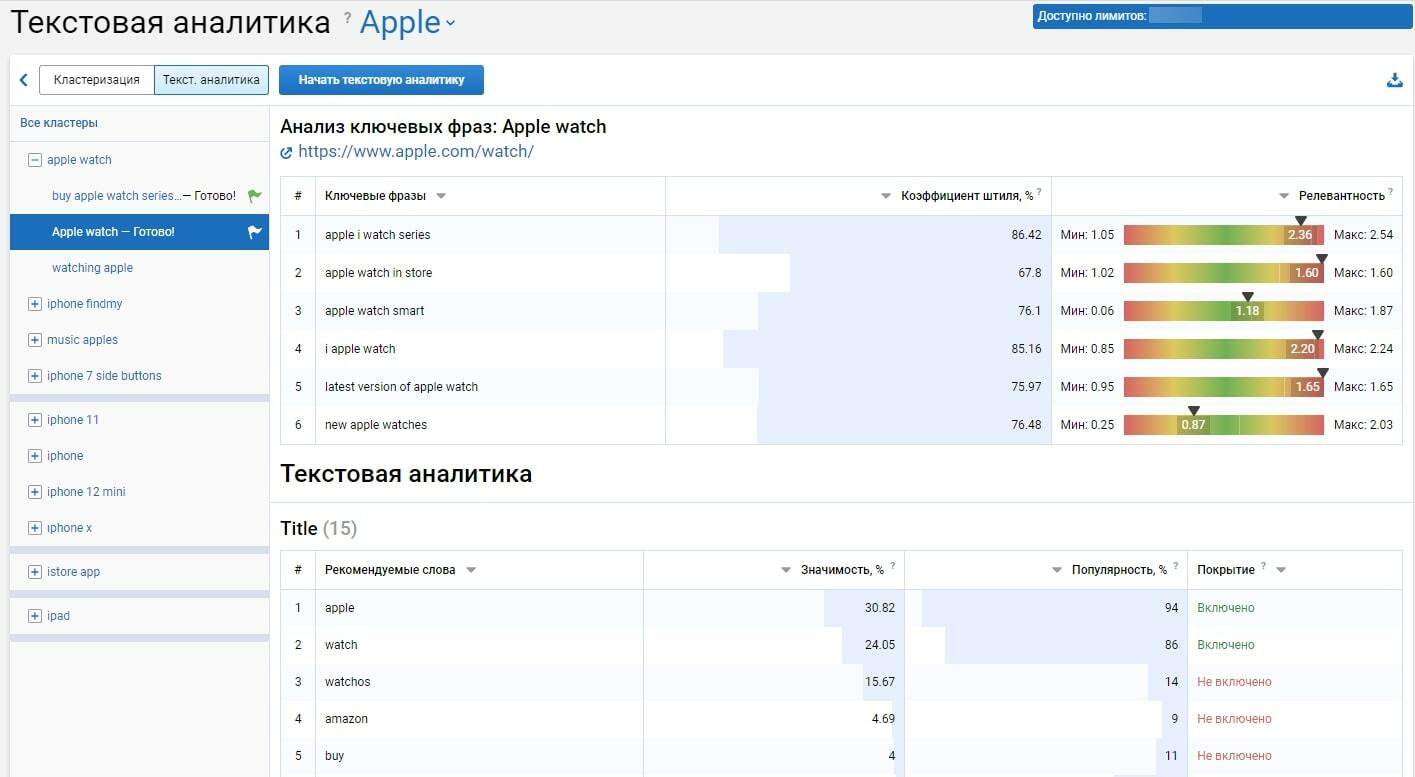This screenshot has height=777, width=1415.
Task: Click help icon next to Релевантность
Action: pos(1391,192)
